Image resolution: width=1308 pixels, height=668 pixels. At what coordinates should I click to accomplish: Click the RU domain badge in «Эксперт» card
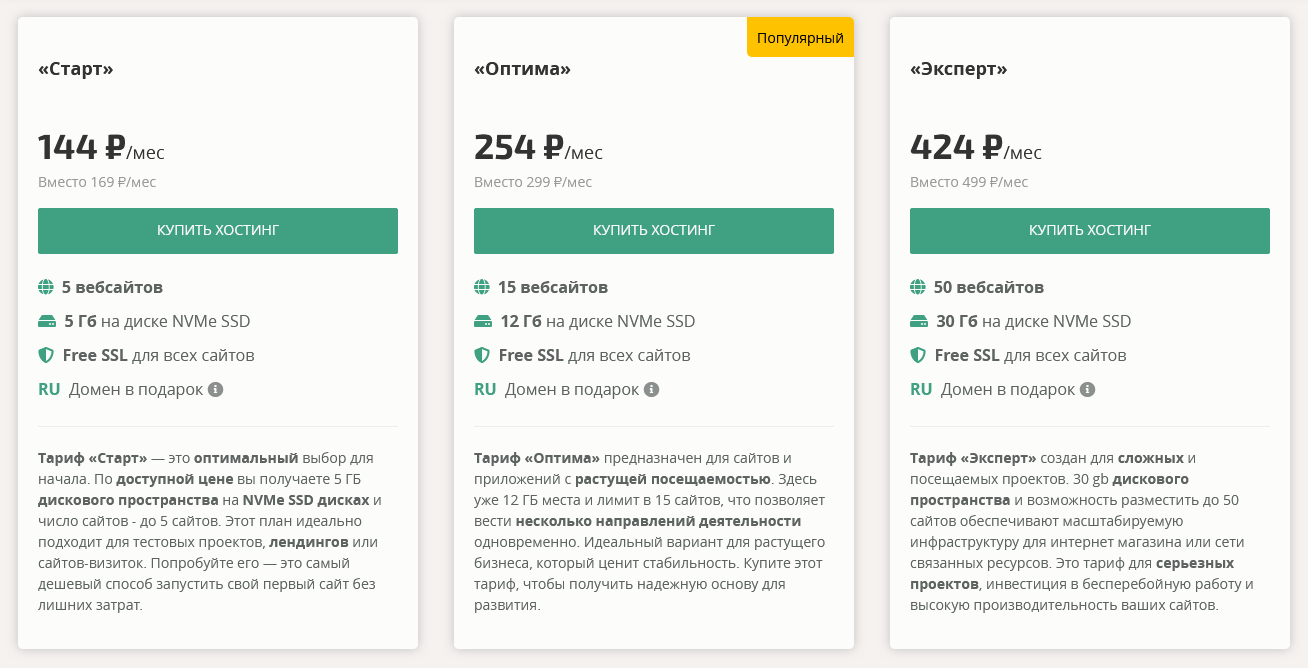pos(921,390)
